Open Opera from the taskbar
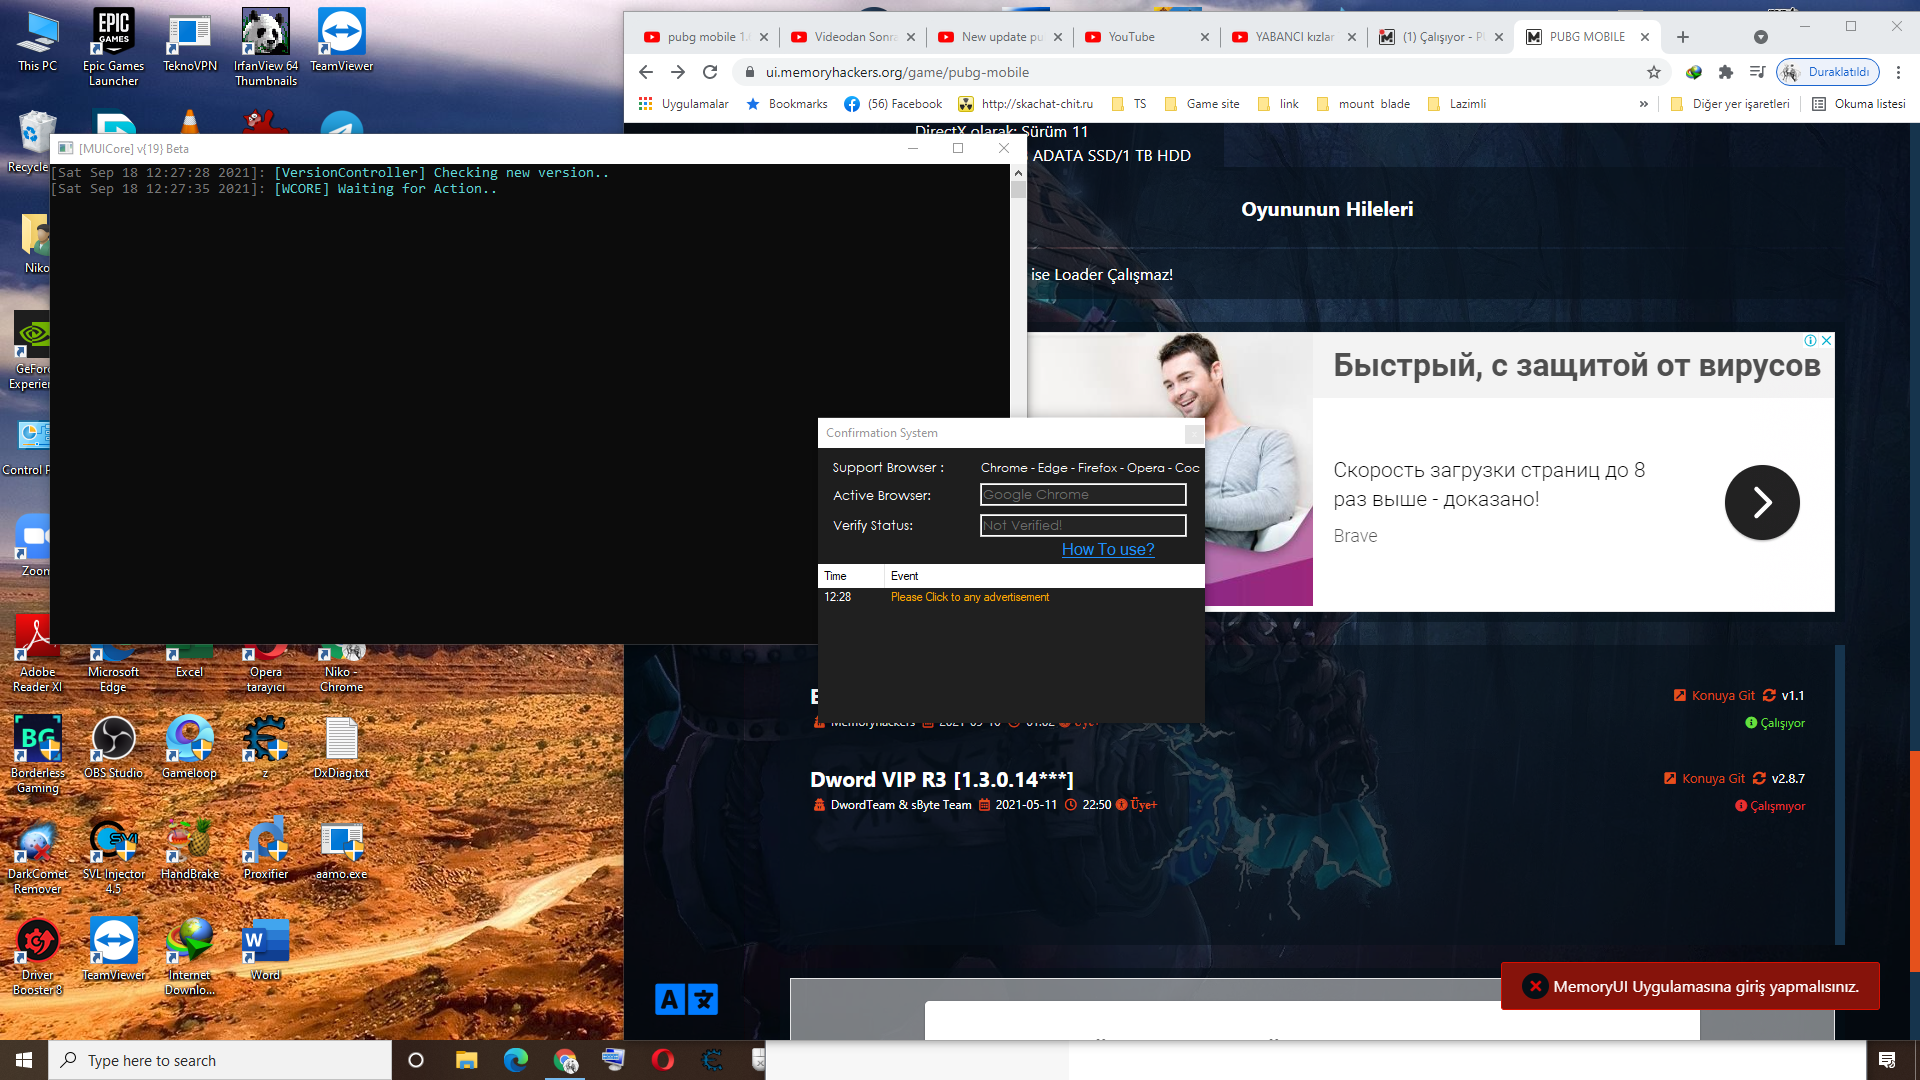 pos(662,1060)
